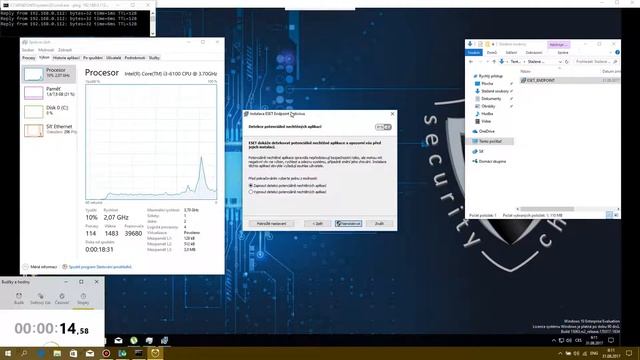The image size is (640, 360).
Task: Click the Explorer back navigation arrow
Action: pos(471,62)
